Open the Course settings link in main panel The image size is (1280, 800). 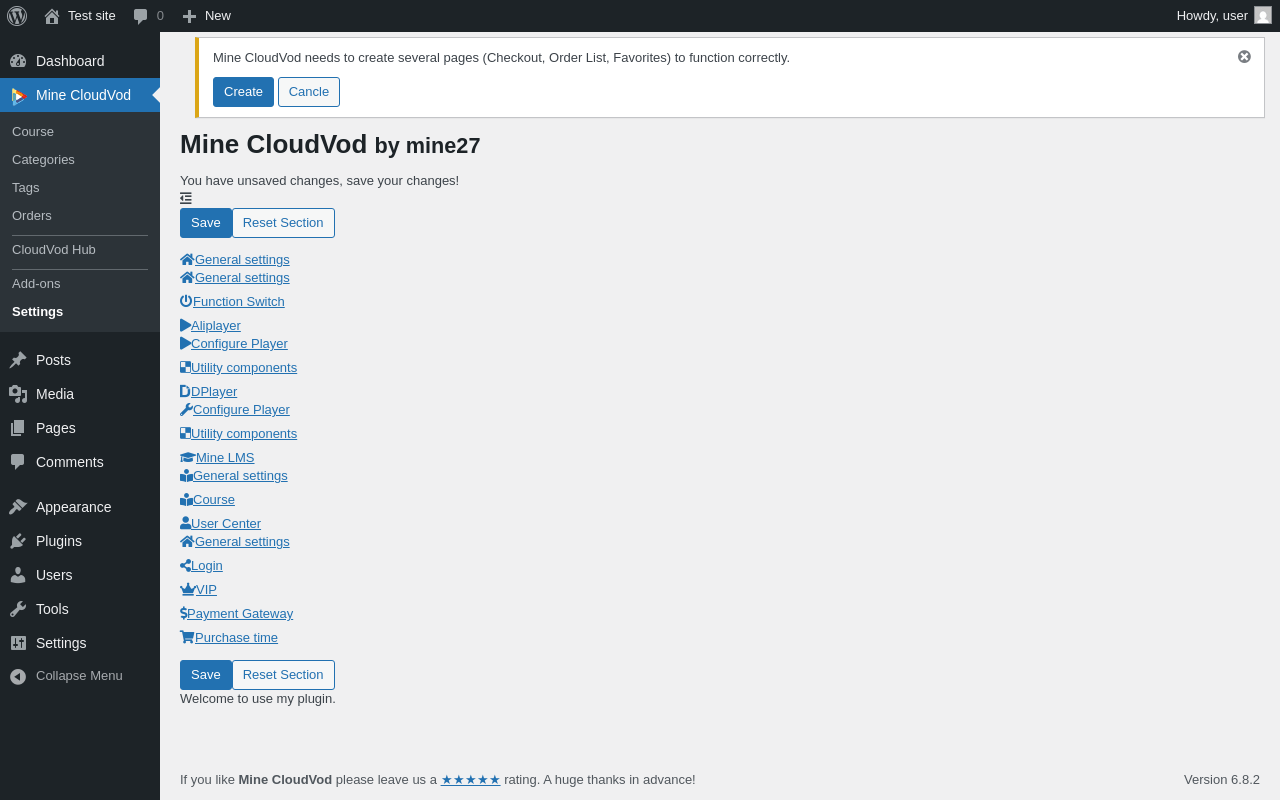214,499
